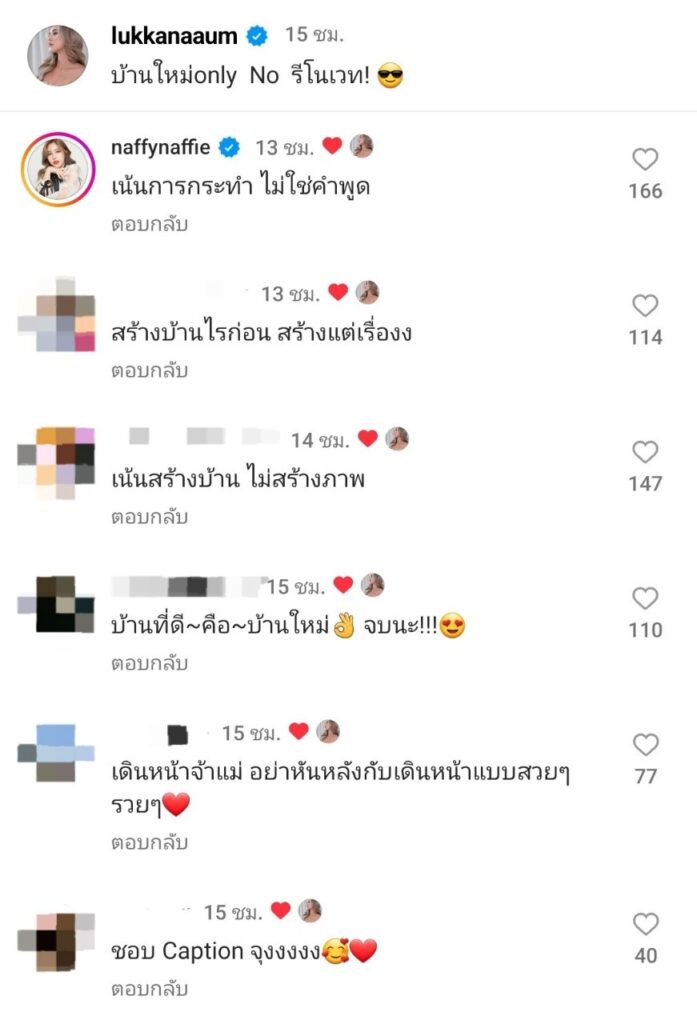Like the comment with 114 likes
The image size is (697, 1024).
tap(645, 305)
